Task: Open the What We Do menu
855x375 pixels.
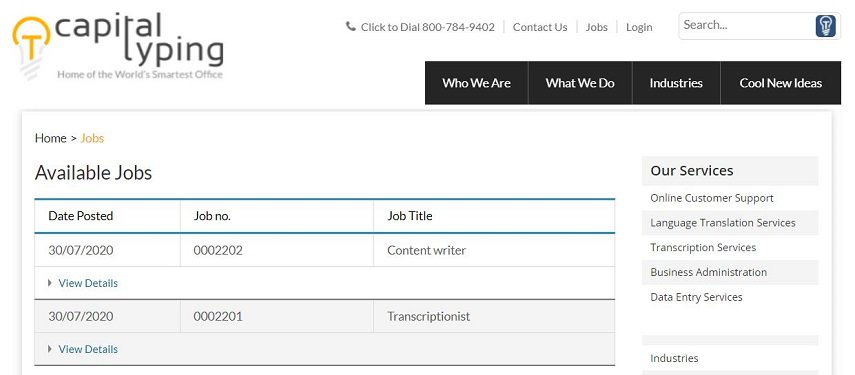Action: 580,83
